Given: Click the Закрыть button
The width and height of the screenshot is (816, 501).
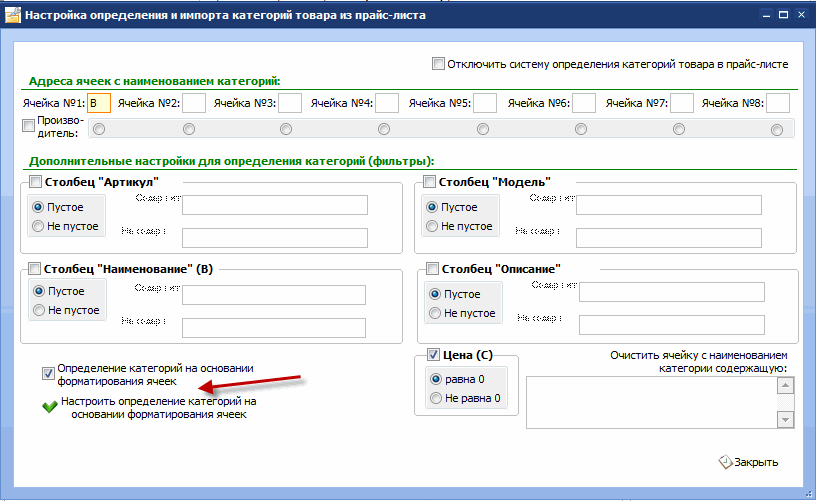Looking at the screenshot, I should pos(749,462).
